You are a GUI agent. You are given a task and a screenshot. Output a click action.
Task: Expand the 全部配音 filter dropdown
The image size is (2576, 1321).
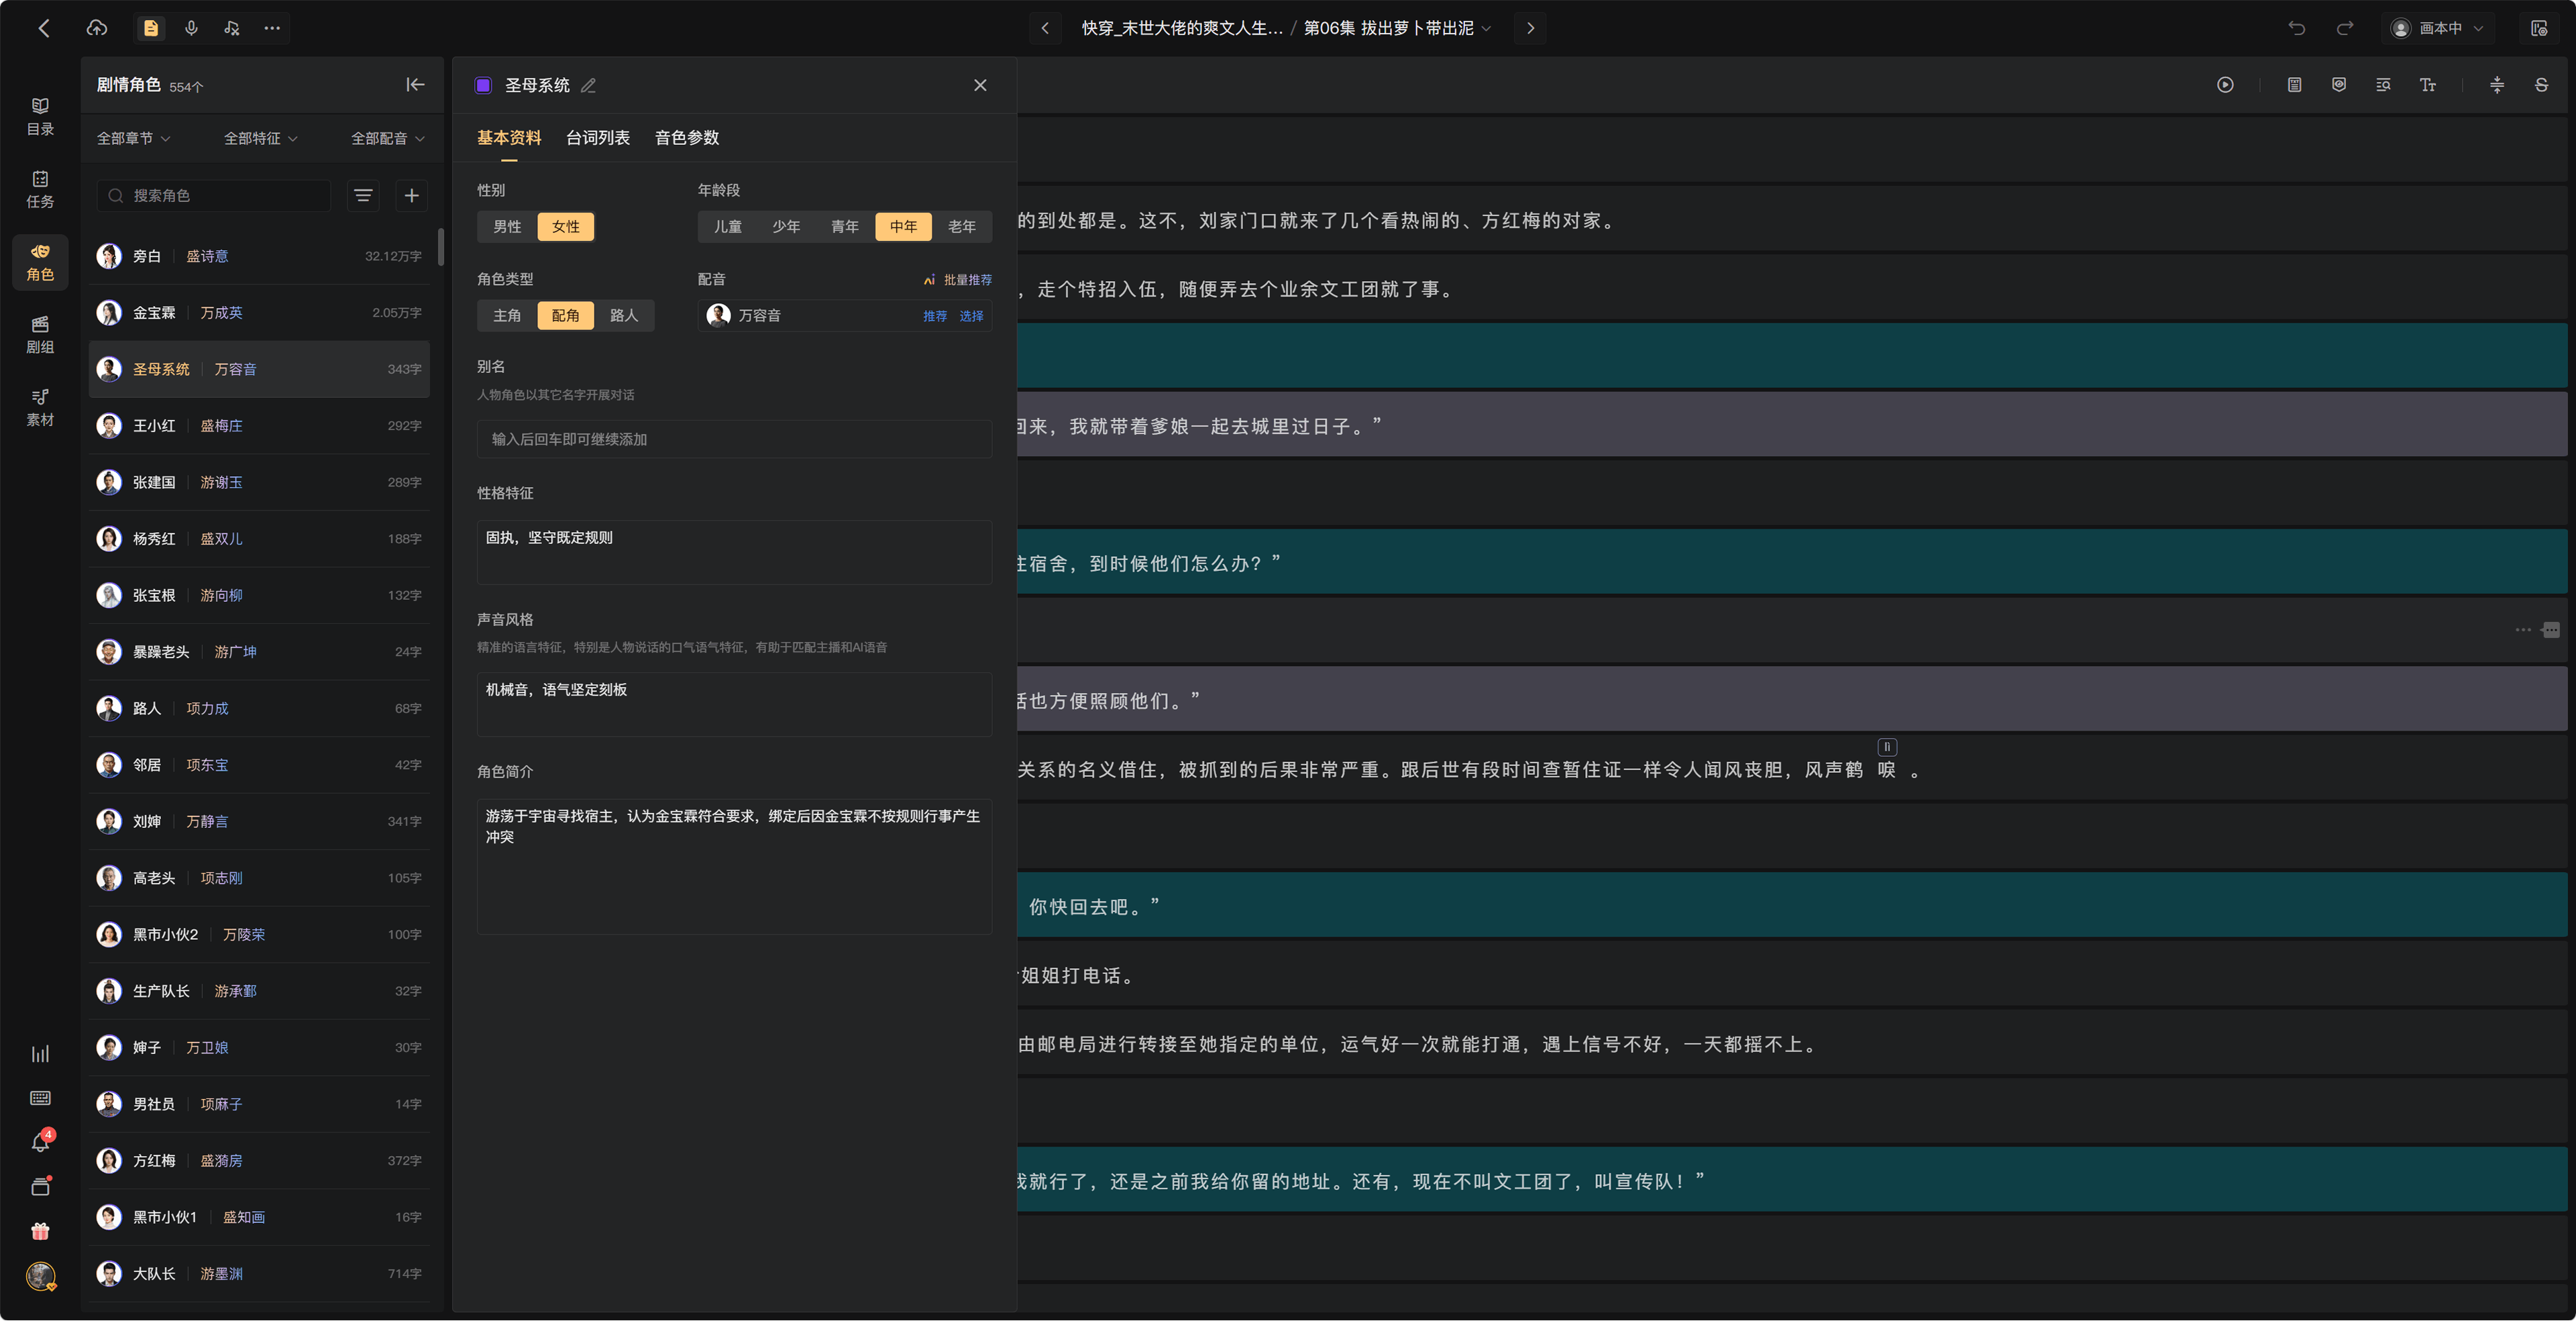(x=388, y=138)
